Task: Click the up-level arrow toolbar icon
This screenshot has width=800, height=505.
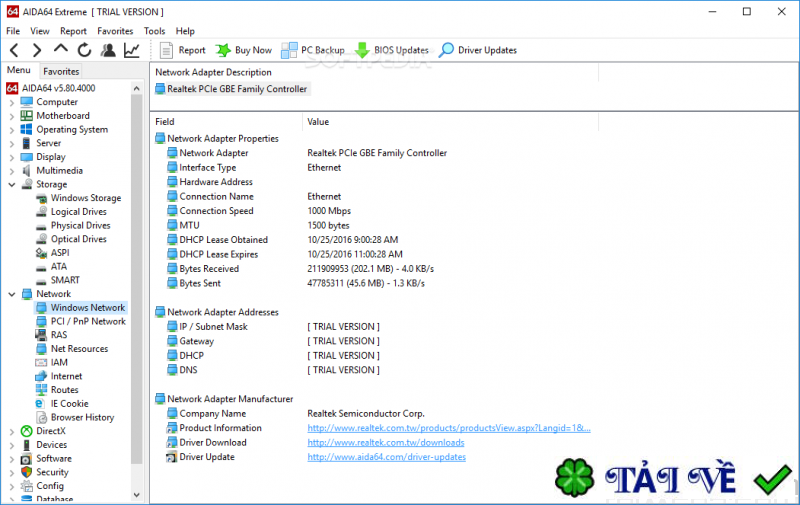Action: tap(61, 49)
